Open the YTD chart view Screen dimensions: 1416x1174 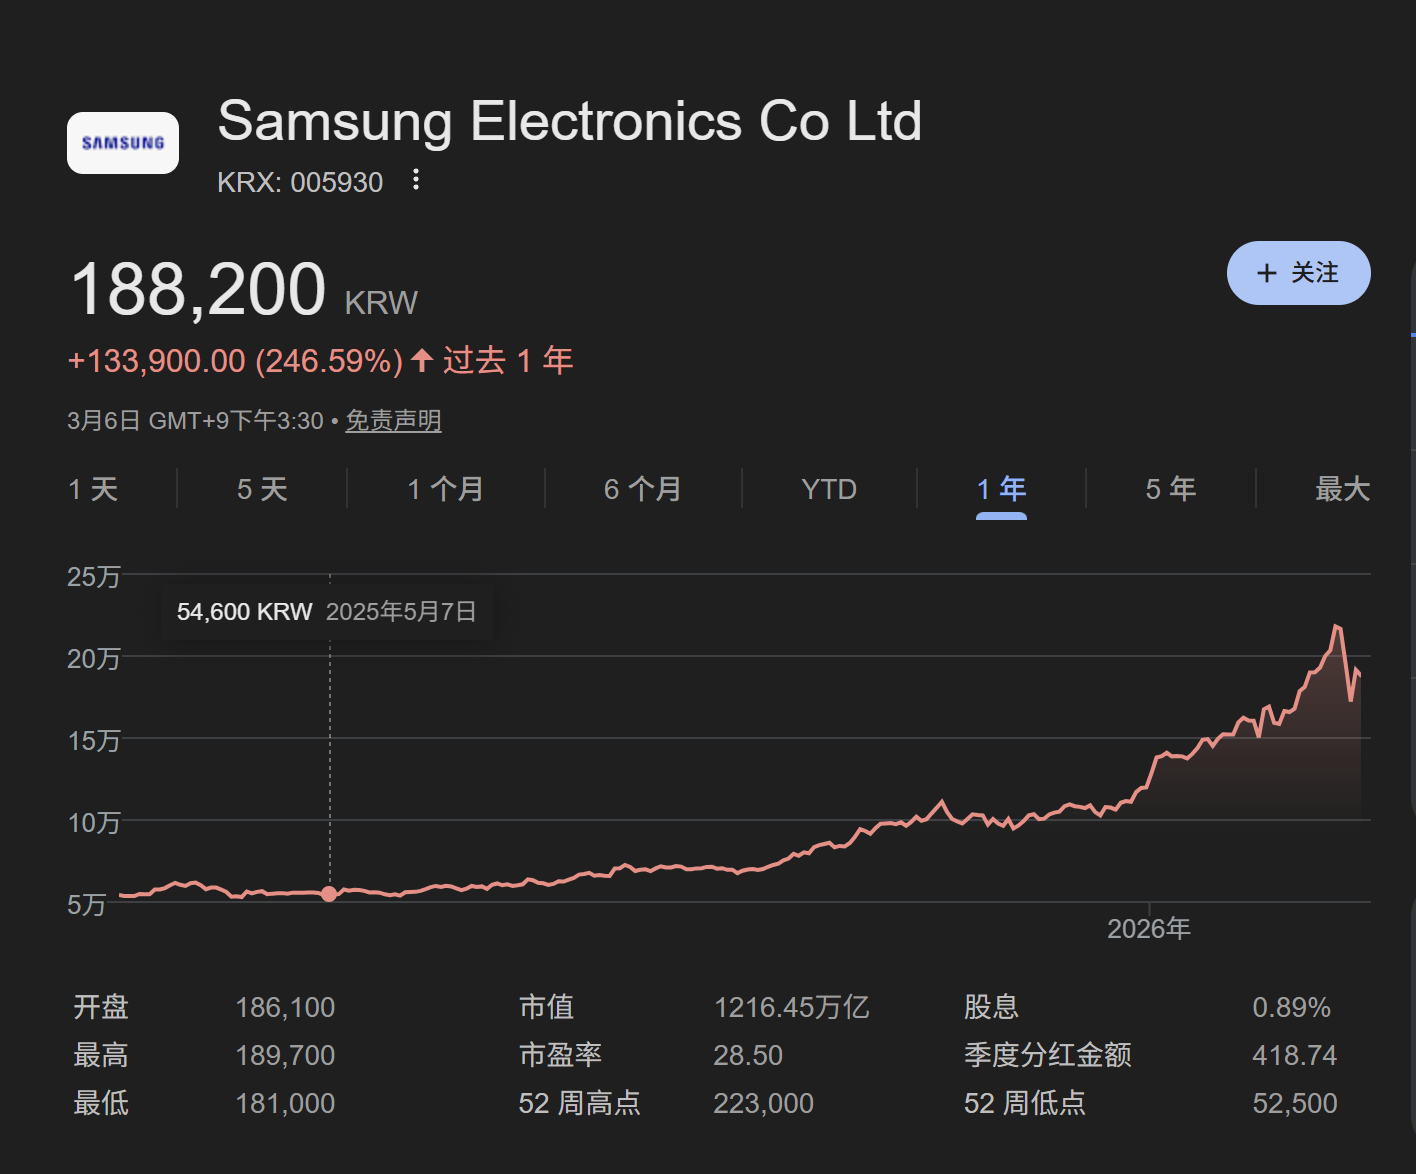tap(828, 489)
